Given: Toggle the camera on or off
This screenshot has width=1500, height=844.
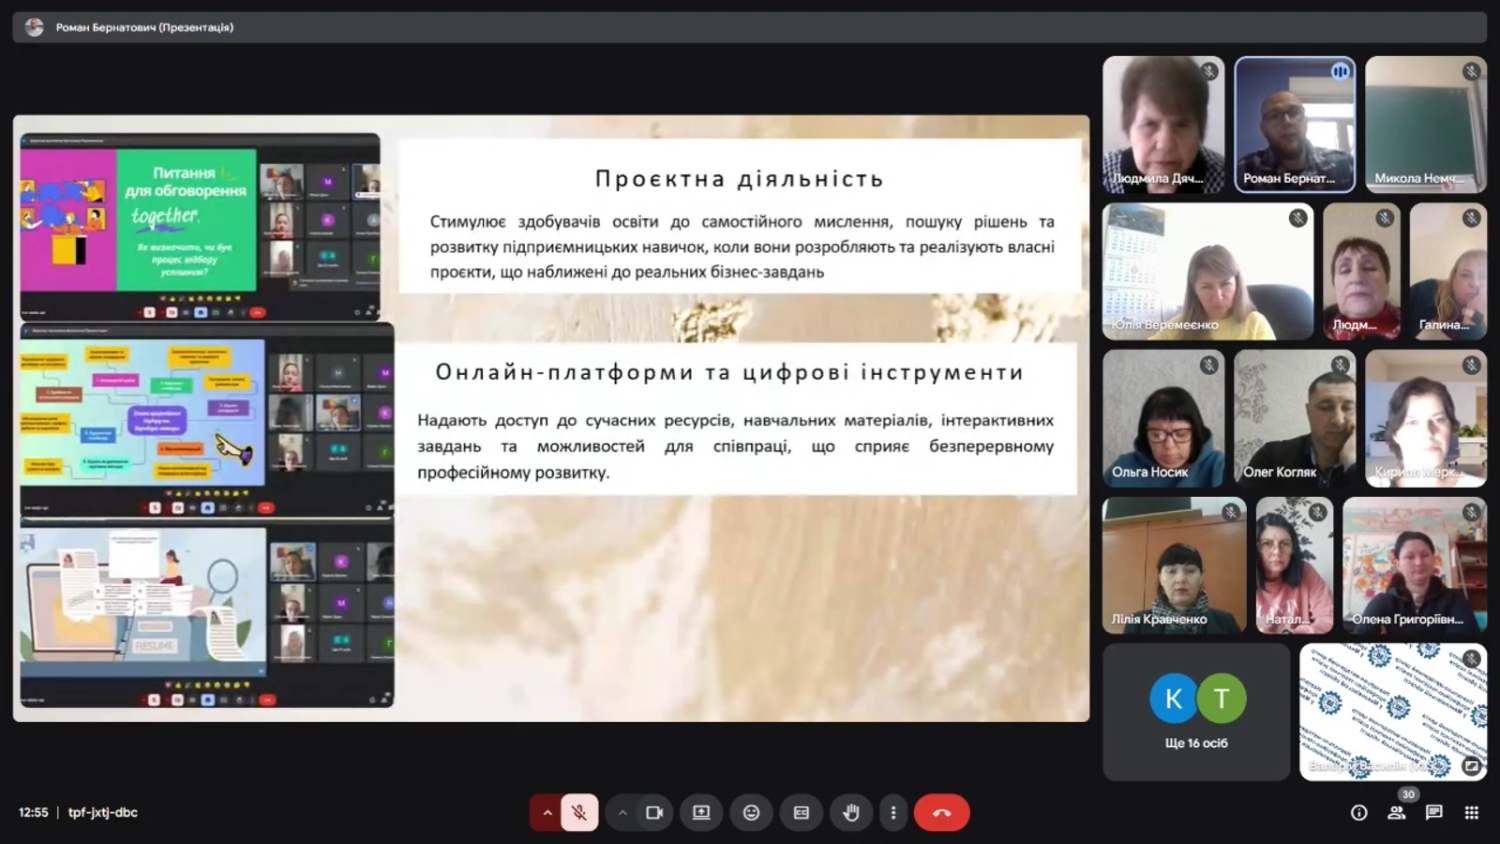Looking at the screenshot, I should [654, 813].
